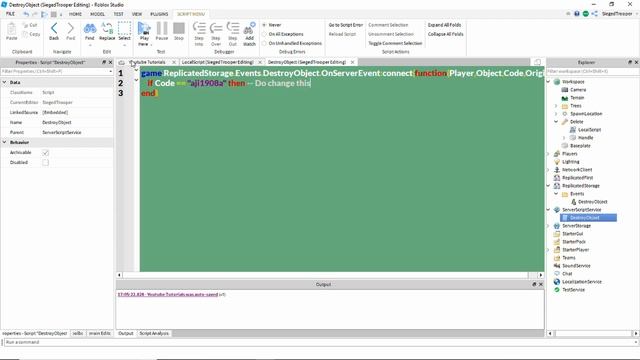Toggle the Disabled checkbox
The image size is (640, 360).
pyautogui.click(x=45, y=162)
